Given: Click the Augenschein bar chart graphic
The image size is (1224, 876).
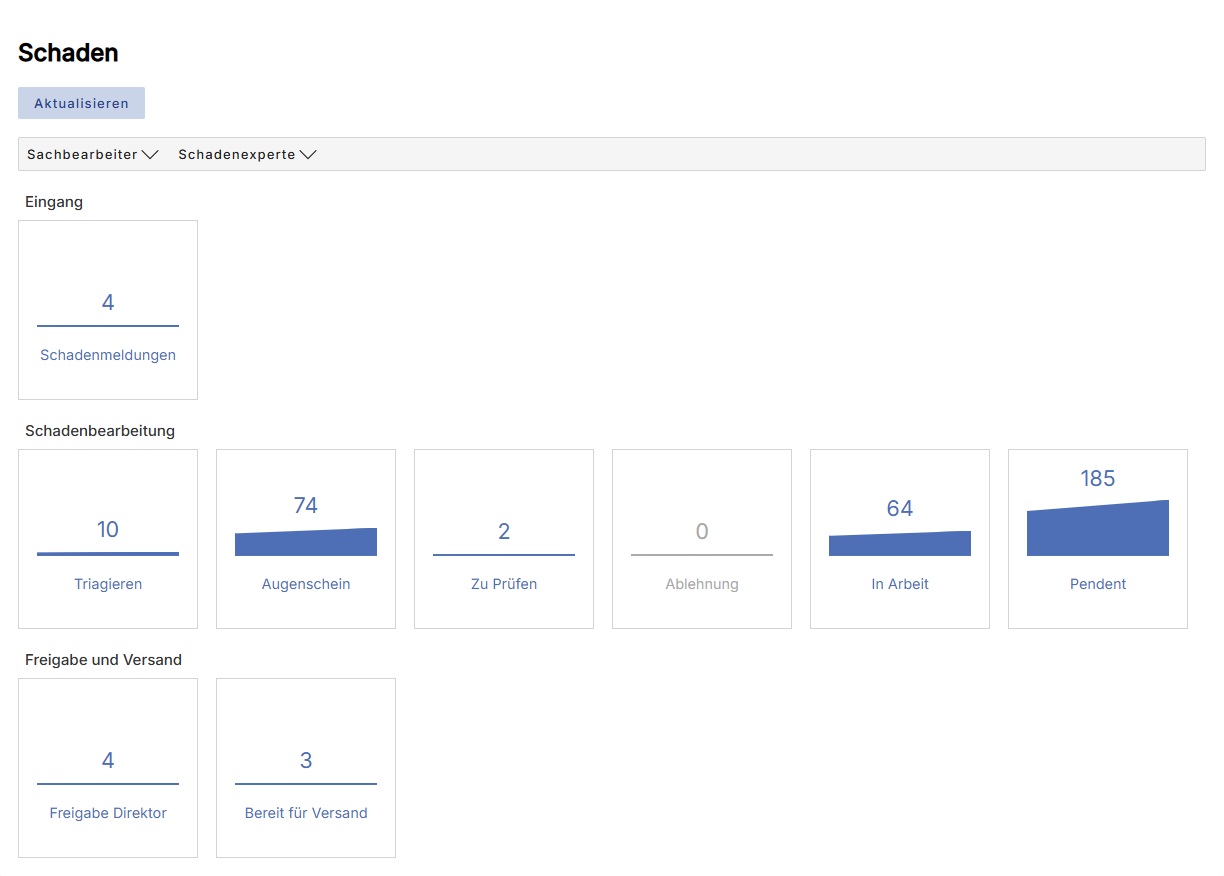Looking at the screenshot, I should (306, 544).
